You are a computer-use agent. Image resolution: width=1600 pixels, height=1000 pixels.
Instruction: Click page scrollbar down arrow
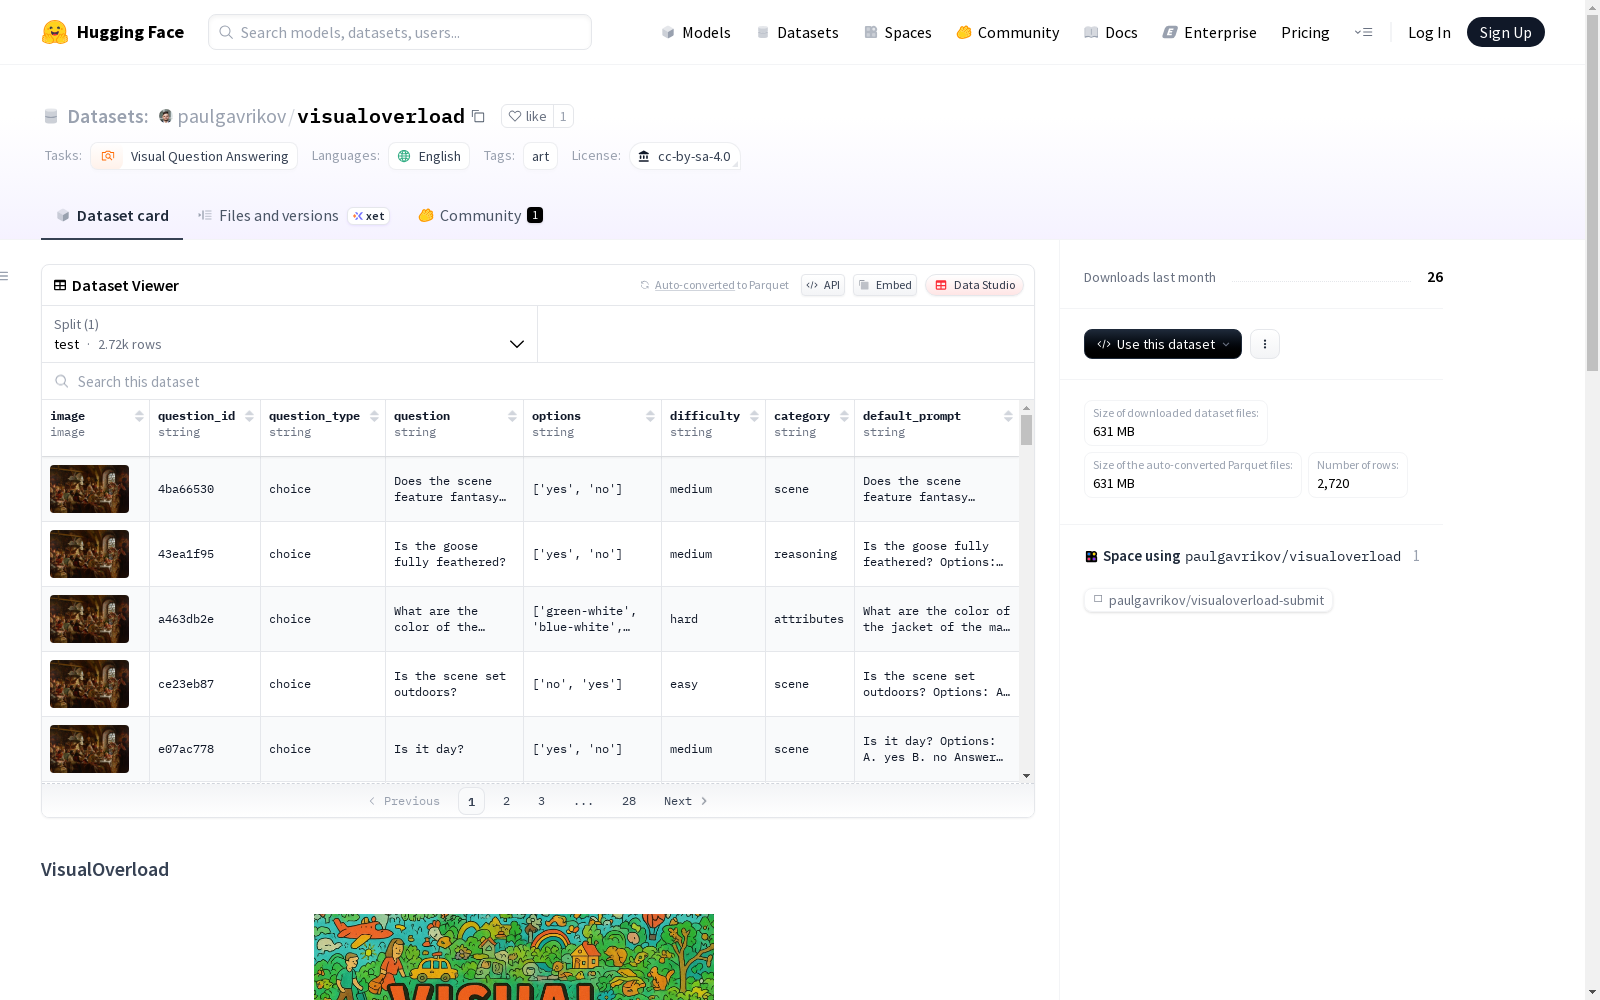[1592, 992]
